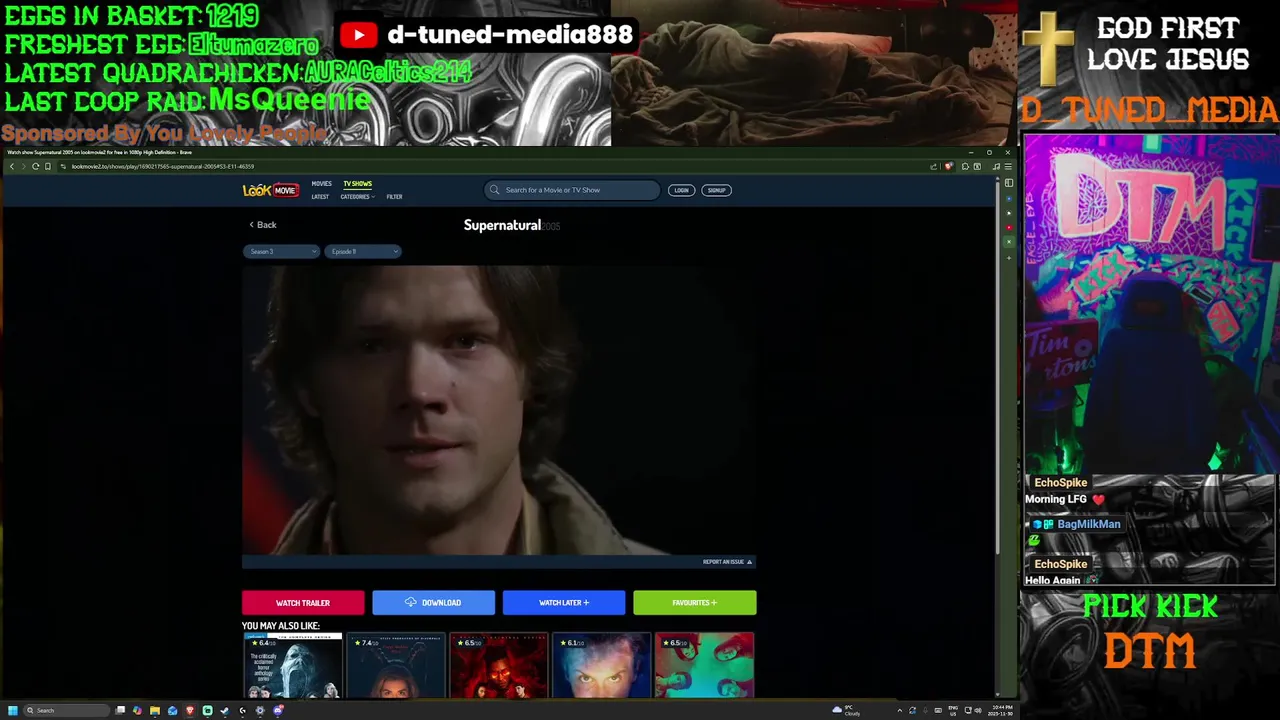Click the Windows taskbar Search box
The image size is (1280, 720).
coord(66,710)
